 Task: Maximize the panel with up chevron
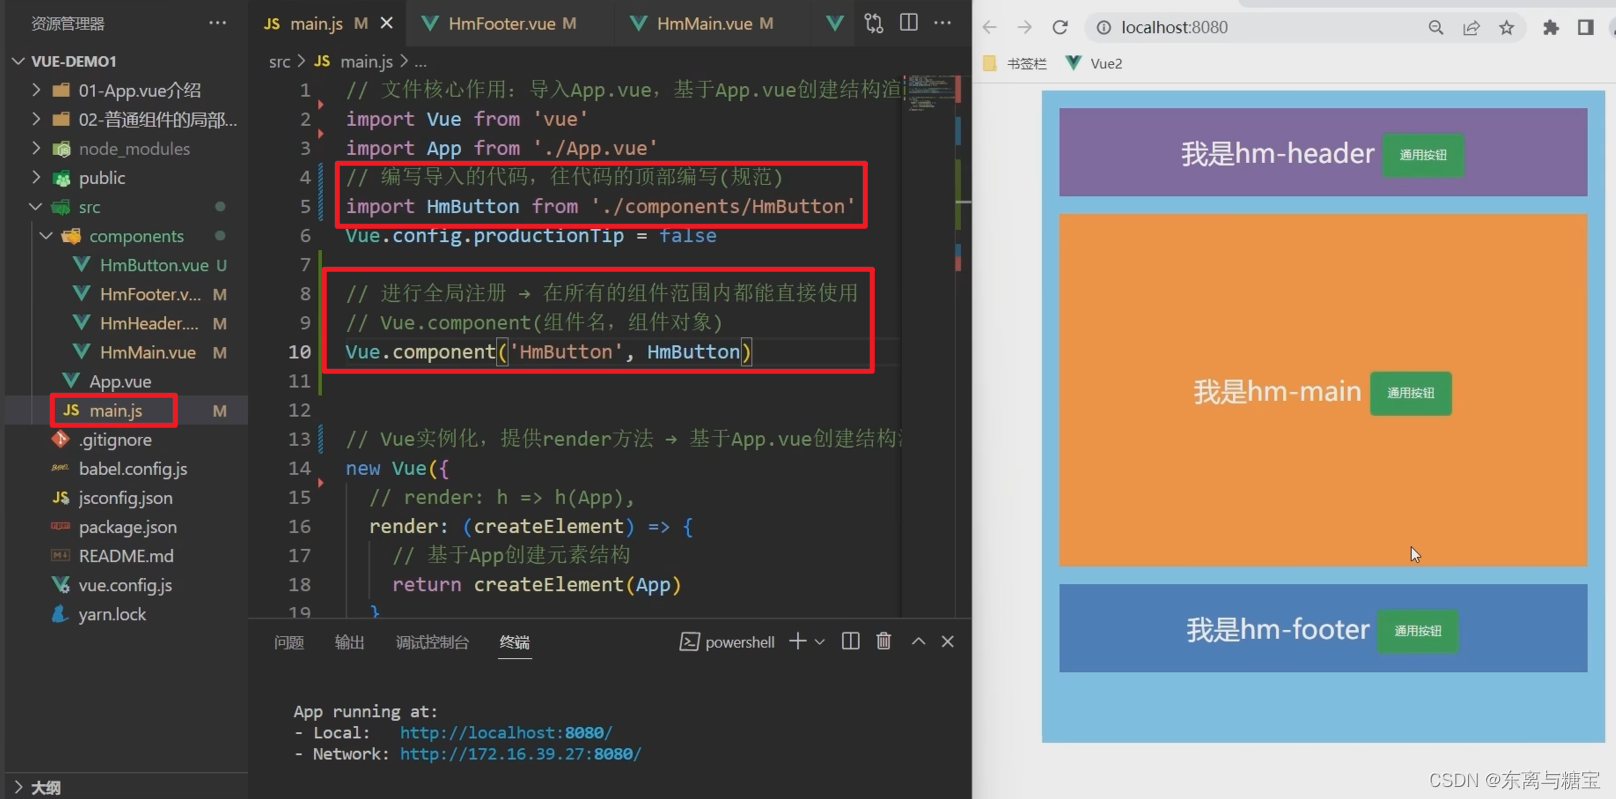918,641
